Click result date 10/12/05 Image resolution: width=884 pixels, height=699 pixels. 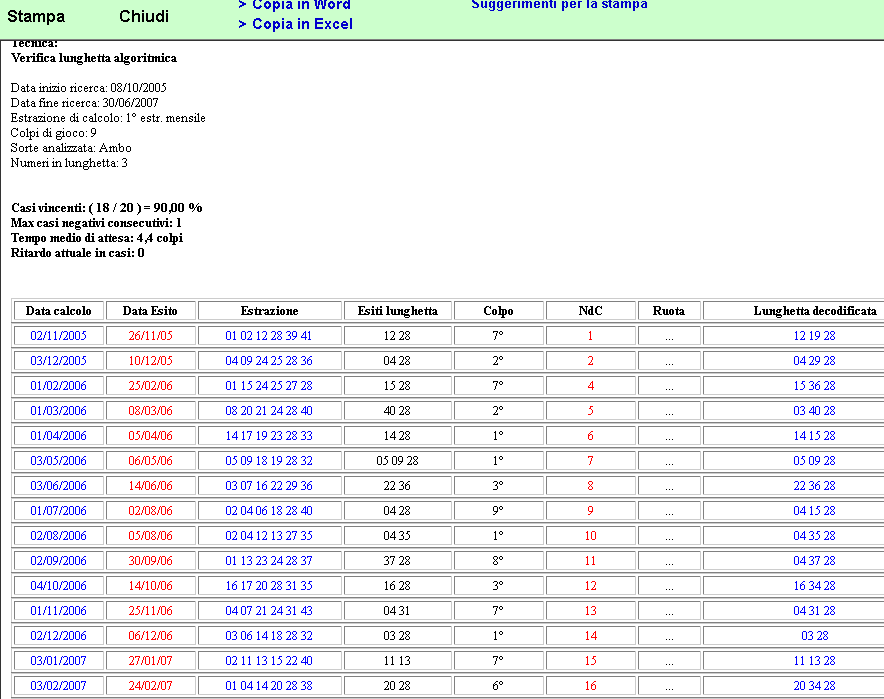point(151,361)
